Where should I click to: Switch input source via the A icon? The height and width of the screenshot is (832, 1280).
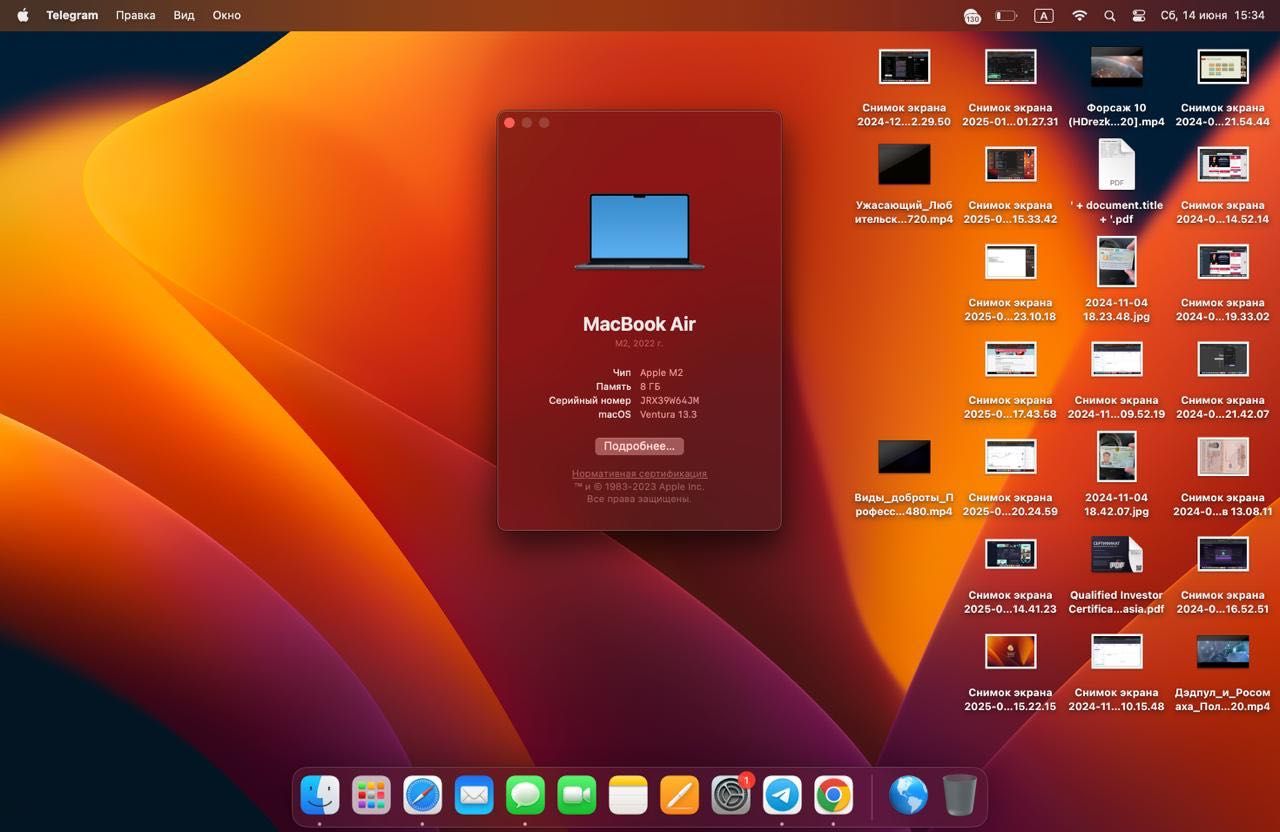1043,16
